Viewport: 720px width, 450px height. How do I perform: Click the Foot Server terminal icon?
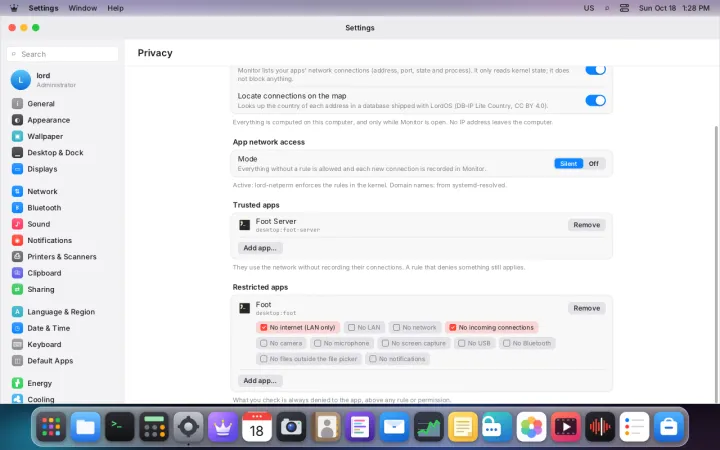tap(245, 225)
